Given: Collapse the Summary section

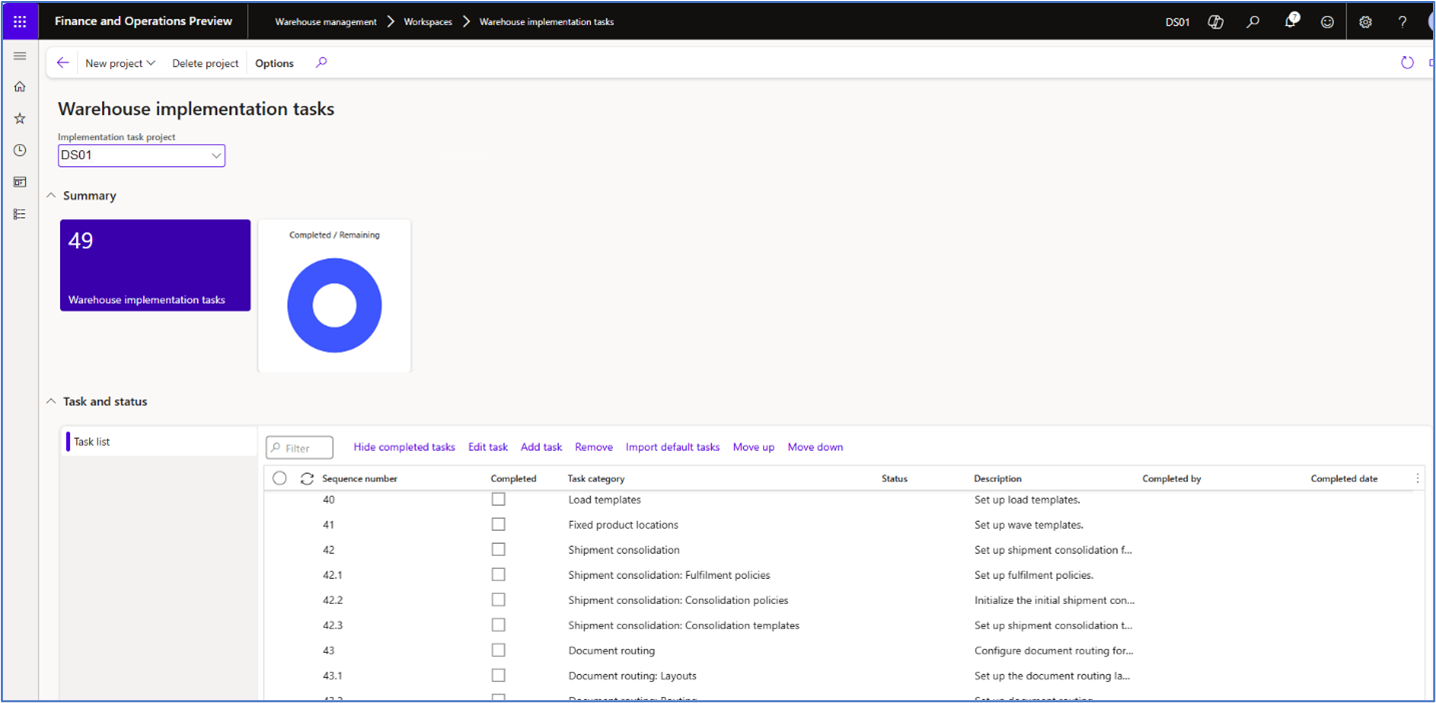Looking at the screenshot, I should (x=52, y=196).
